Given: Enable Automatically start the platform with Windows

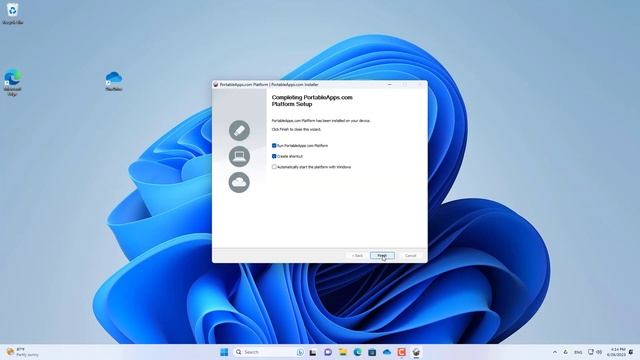Looking at the screenshot, I should coord(274,167).
